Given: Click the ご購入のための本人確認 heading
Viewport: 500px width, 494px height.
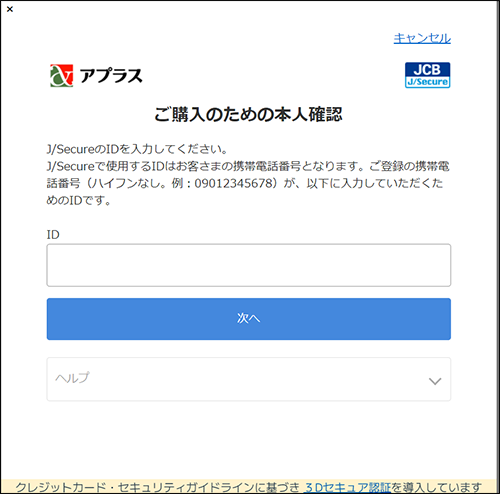Looking at the screenshot, I should click(248, 114).
